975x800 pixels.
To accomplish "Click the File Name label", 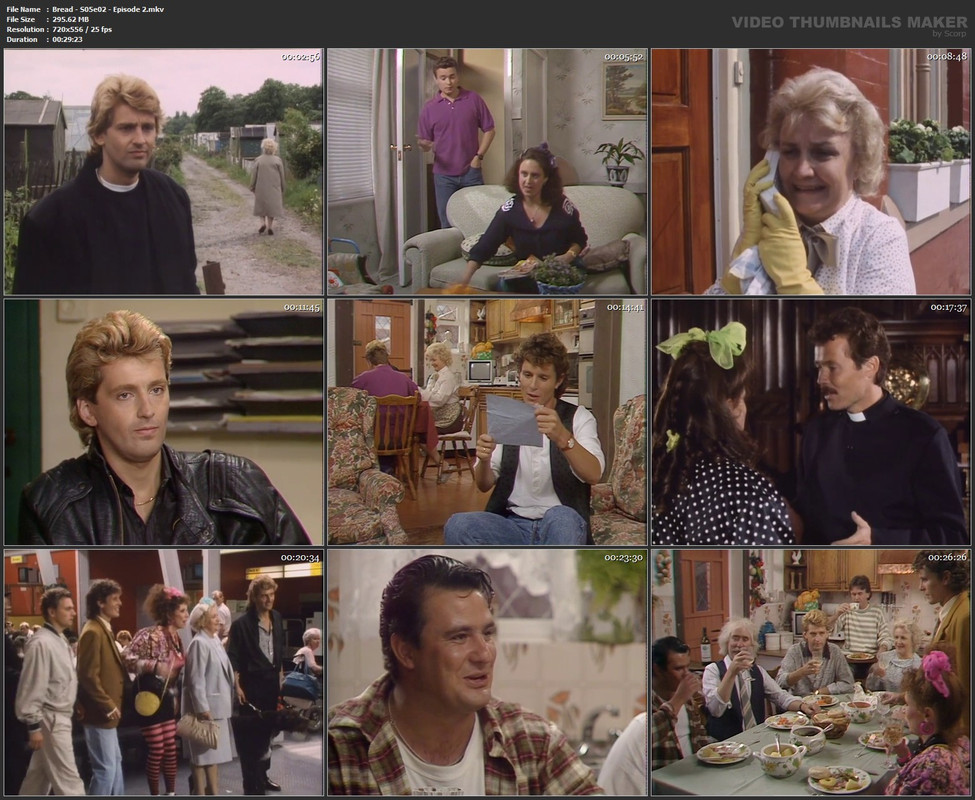I will pyautogui.click(x=23, y=9).
